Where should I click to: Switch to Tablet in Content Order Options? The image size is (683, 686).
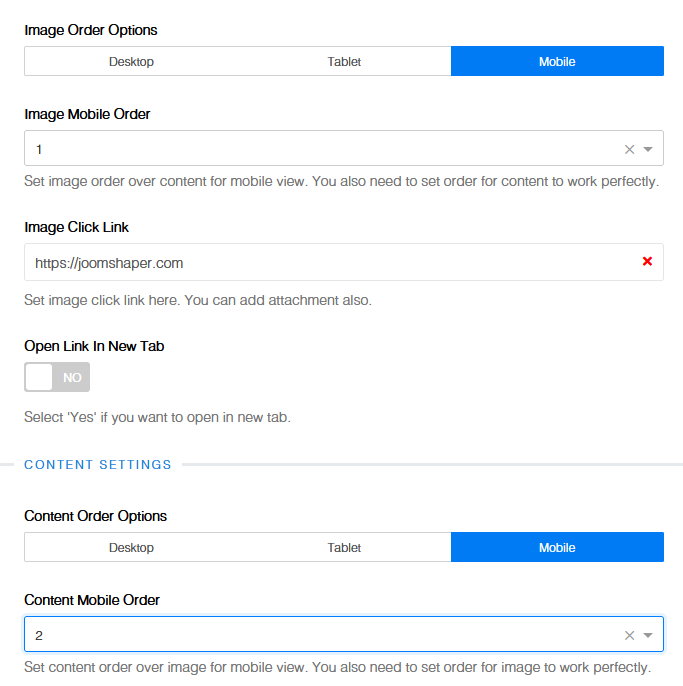(x=344, y=547)
